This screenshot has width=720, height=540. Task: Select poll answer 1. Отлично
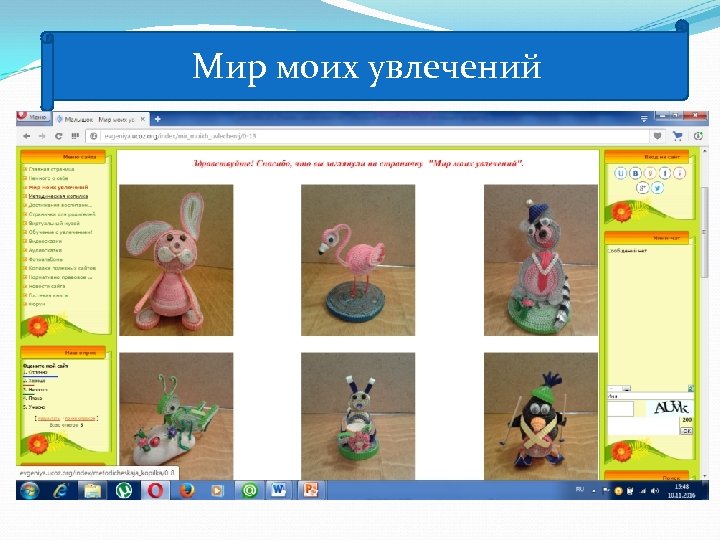point(35,372)
